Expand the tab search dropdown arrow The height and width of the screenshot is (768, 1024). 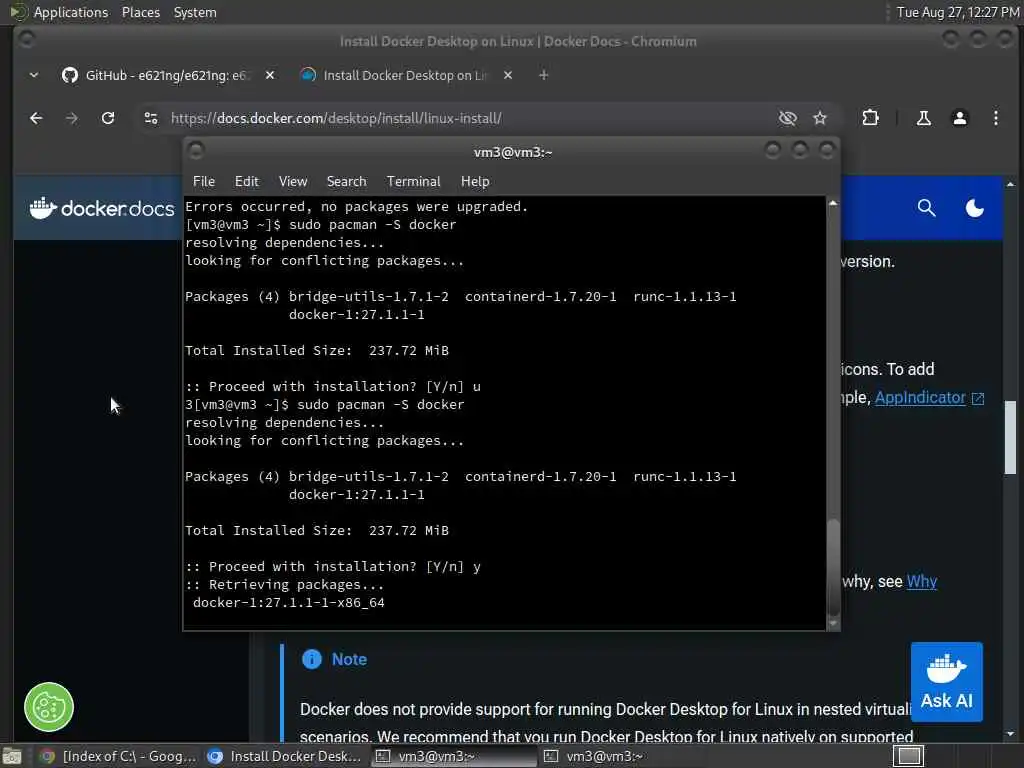tap(34, 75)
